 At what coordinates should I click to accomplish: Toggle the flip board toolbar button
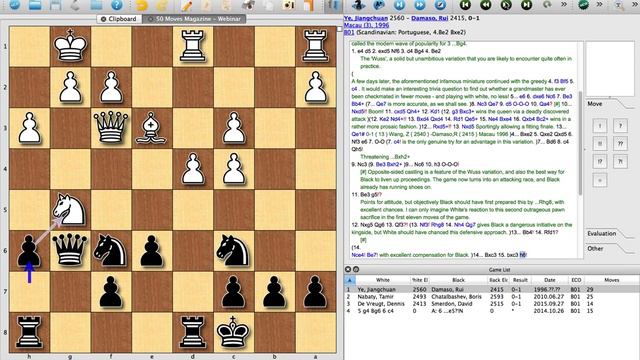click(x=333, y=5)
